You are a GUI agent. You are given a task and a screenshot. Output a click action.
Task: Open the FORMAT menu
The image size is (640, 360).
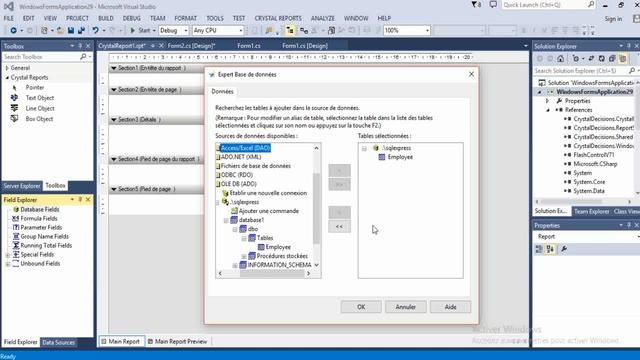pos(185,18)
